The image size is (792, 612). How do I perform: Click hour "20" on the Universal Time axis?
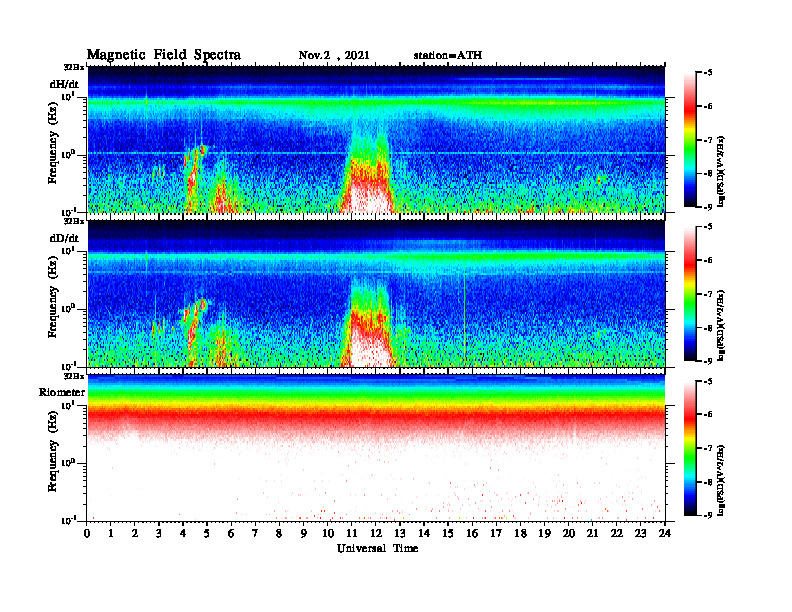pos(568,533)
